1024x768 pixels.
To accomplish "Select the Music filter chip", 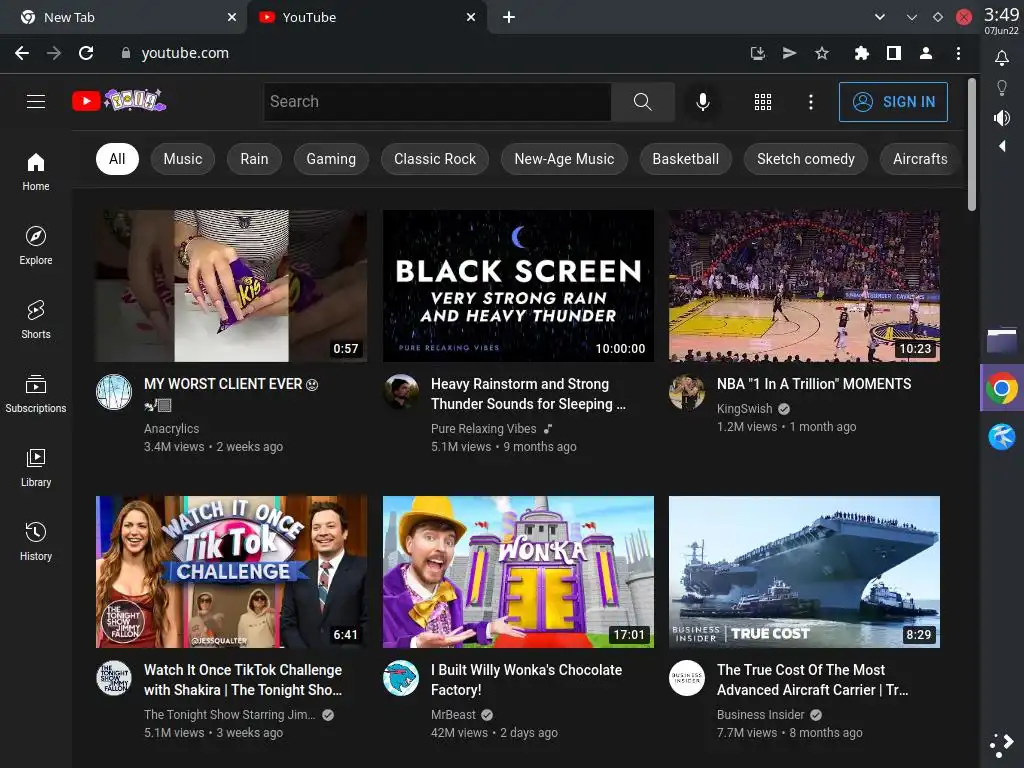I will (183, 159).
